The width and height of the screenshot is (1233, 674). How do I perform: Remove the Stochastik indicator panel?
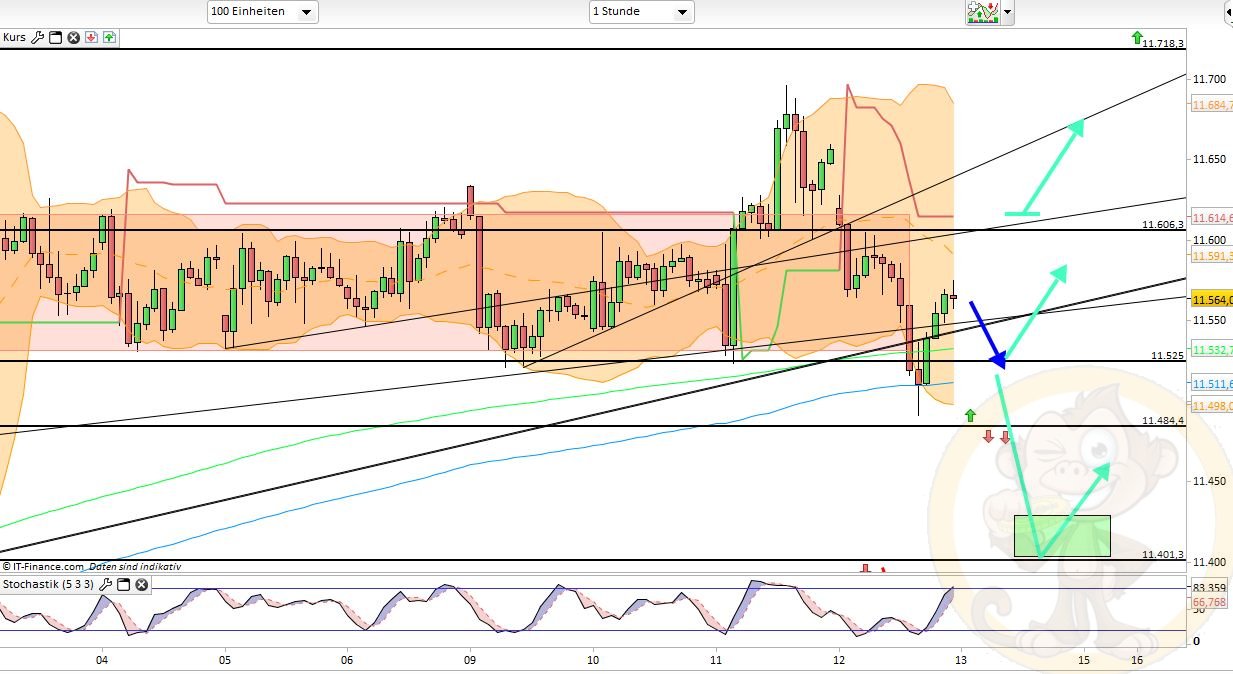(141, 584)
